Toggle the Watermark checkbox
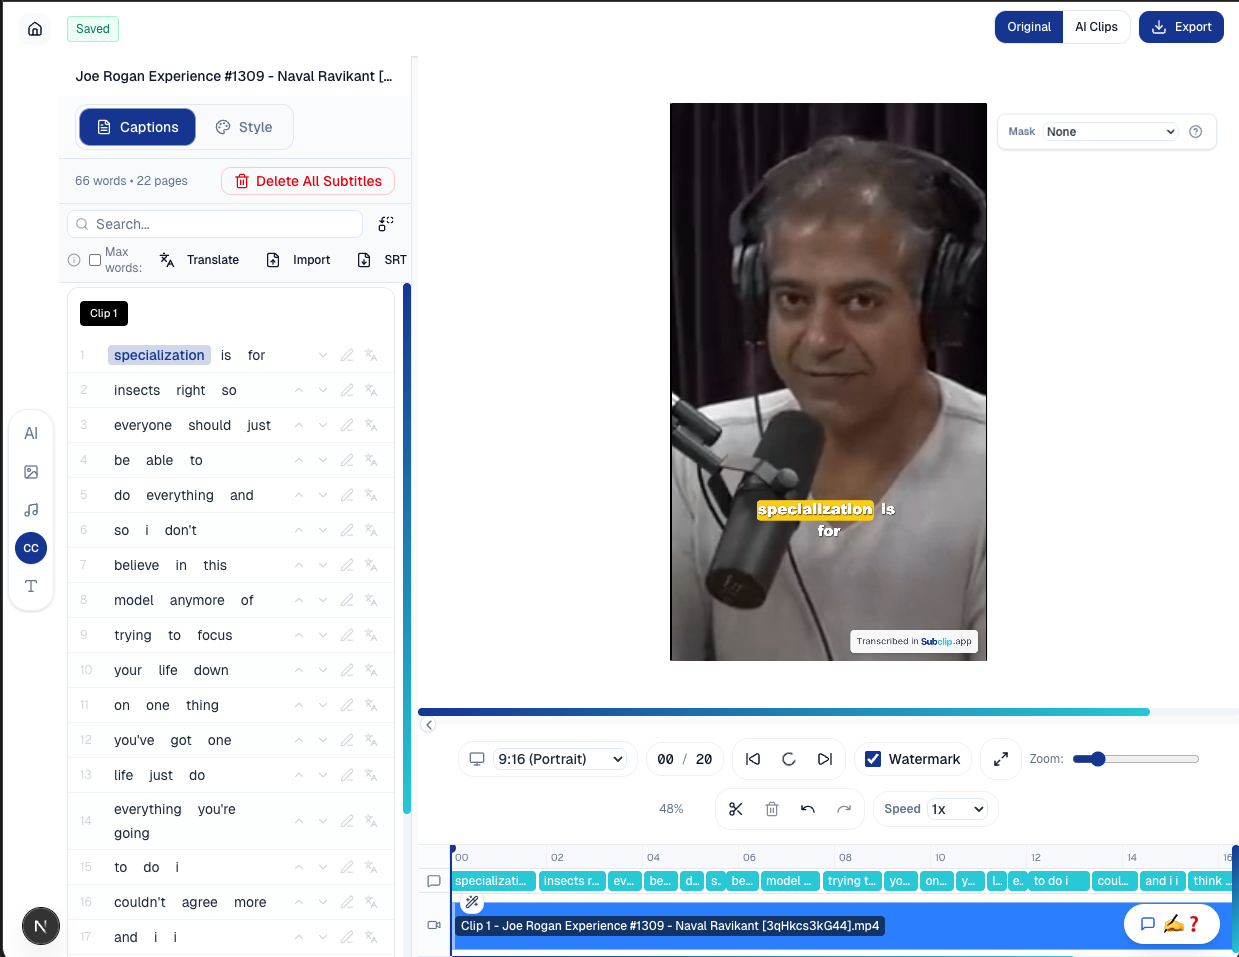Screen dimensions: 1239x957 pyautogui.click(x=873, y=759)
